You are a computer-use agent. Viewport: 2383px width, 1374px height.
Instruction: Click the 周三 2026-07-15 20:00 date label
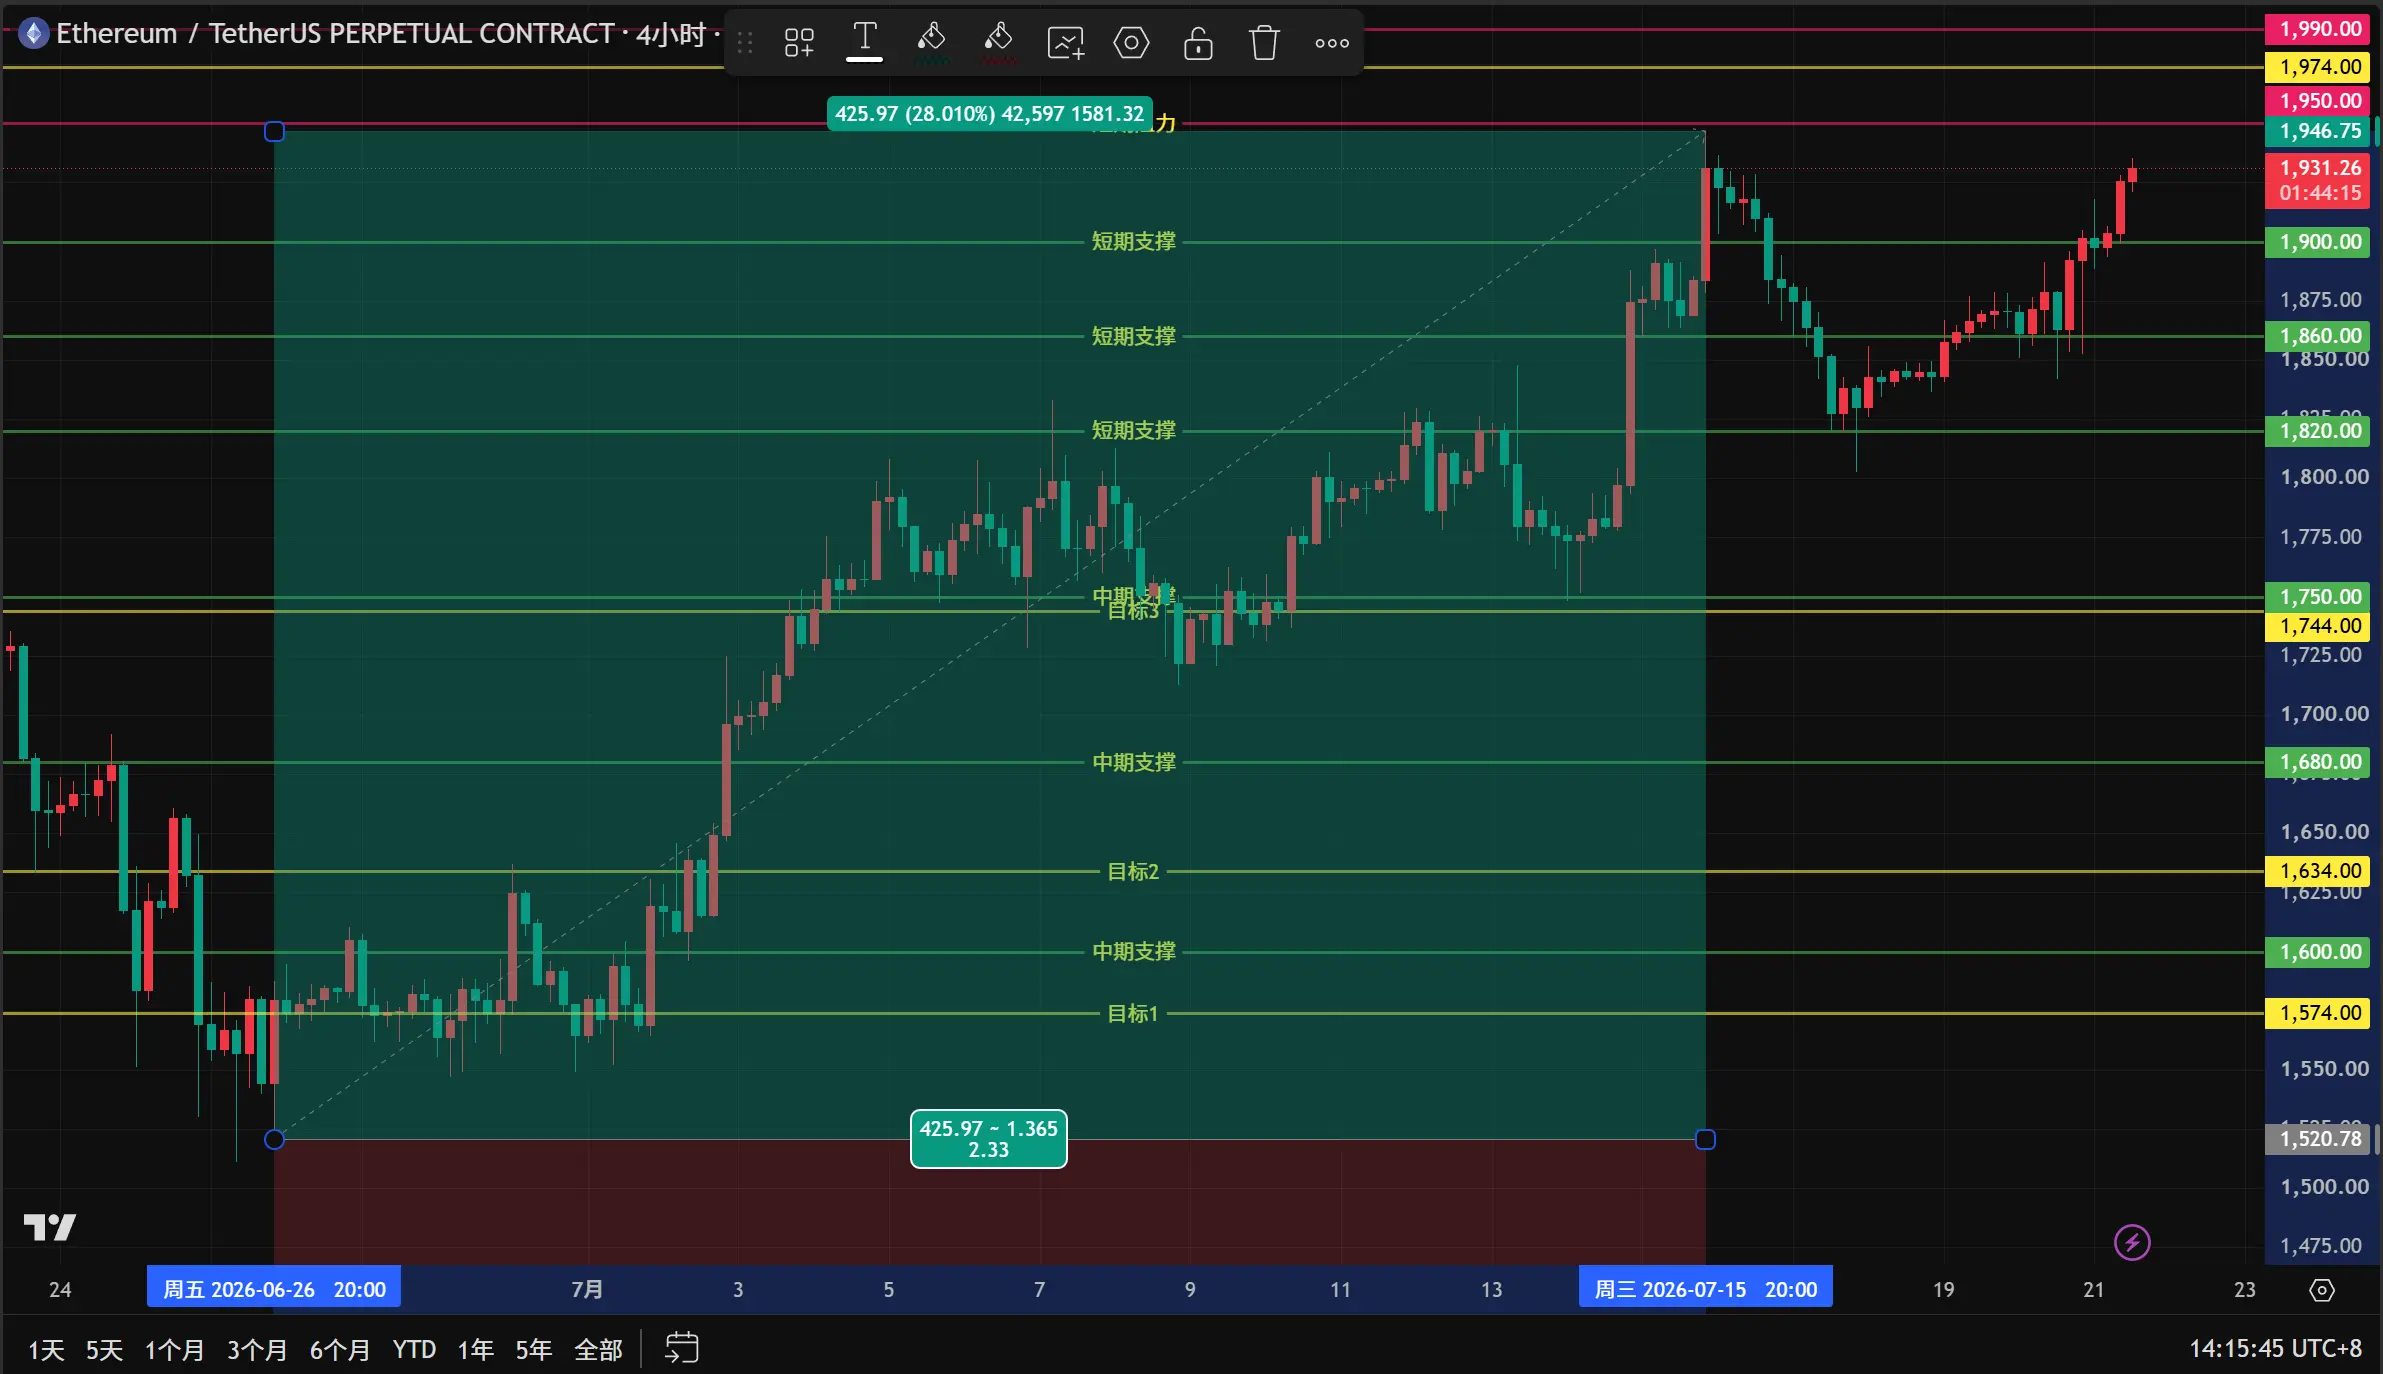point(1706,1289)
